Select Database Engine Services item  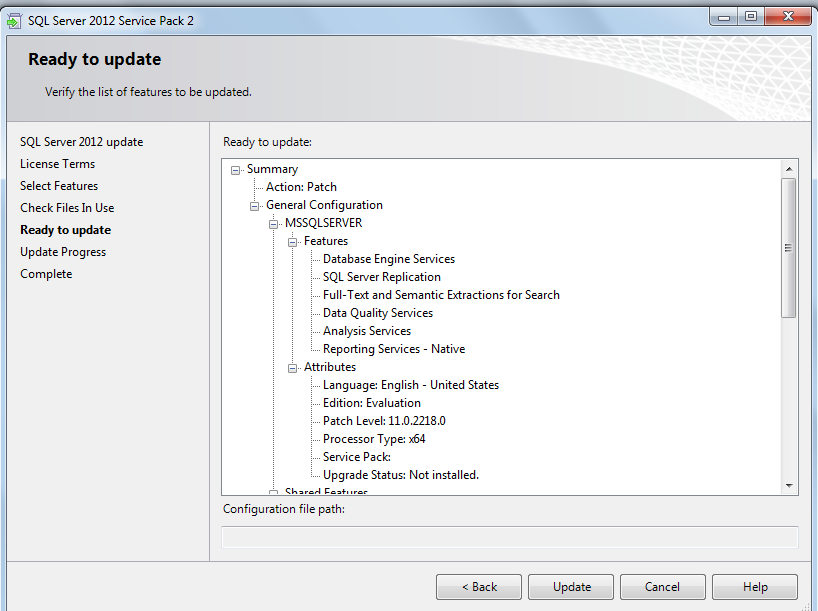389,259
